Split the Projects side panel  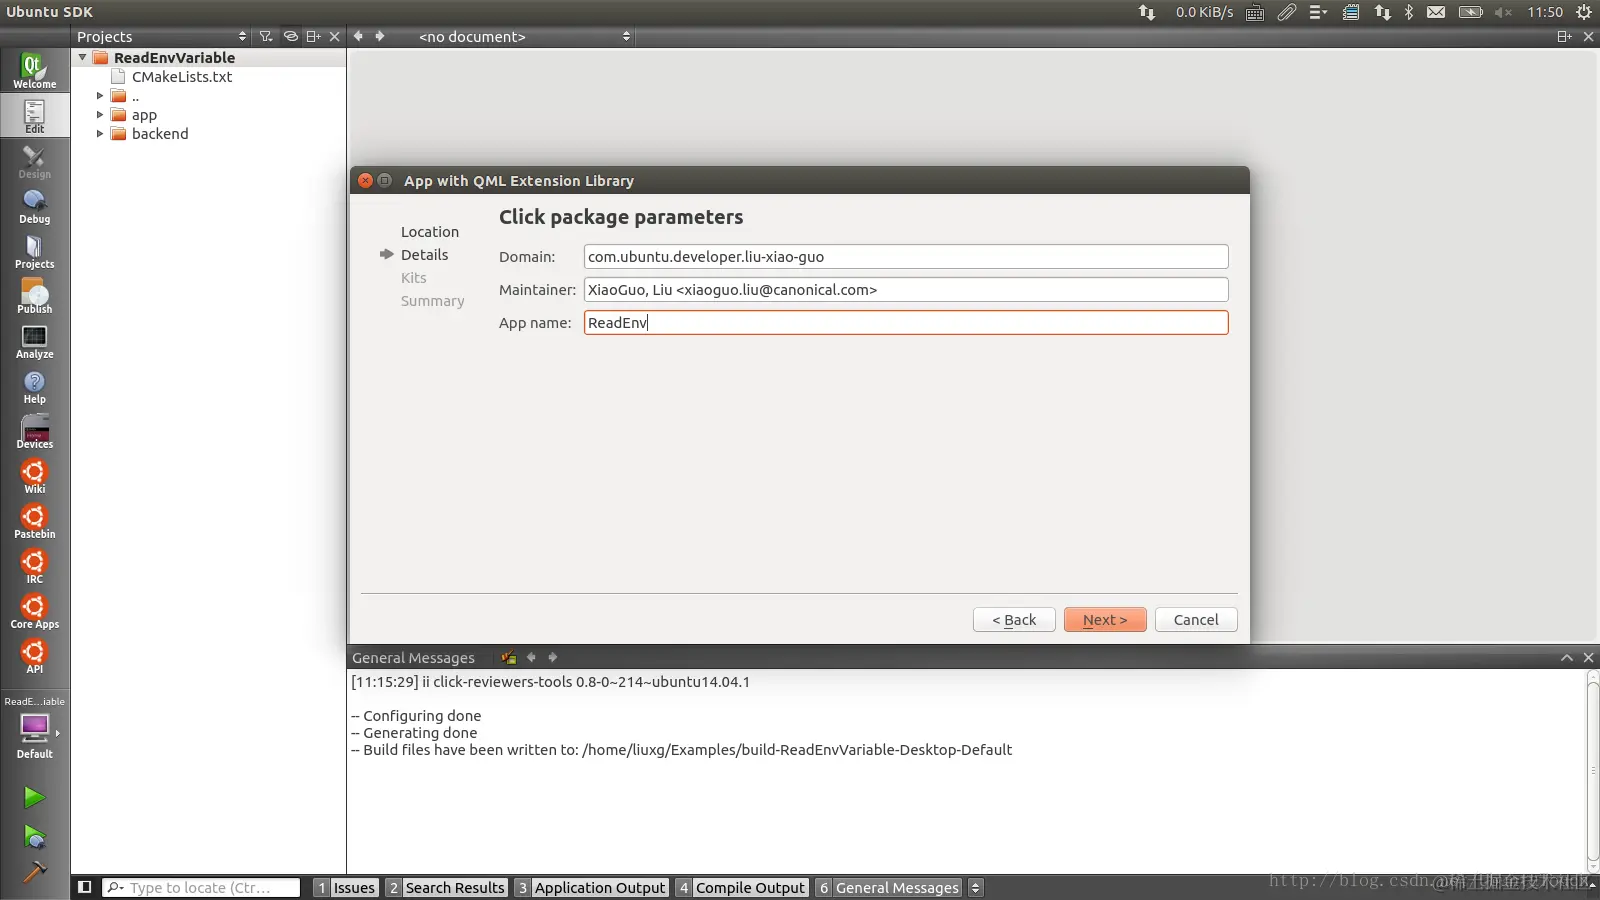pyautogui.click(x=313, y=36)
